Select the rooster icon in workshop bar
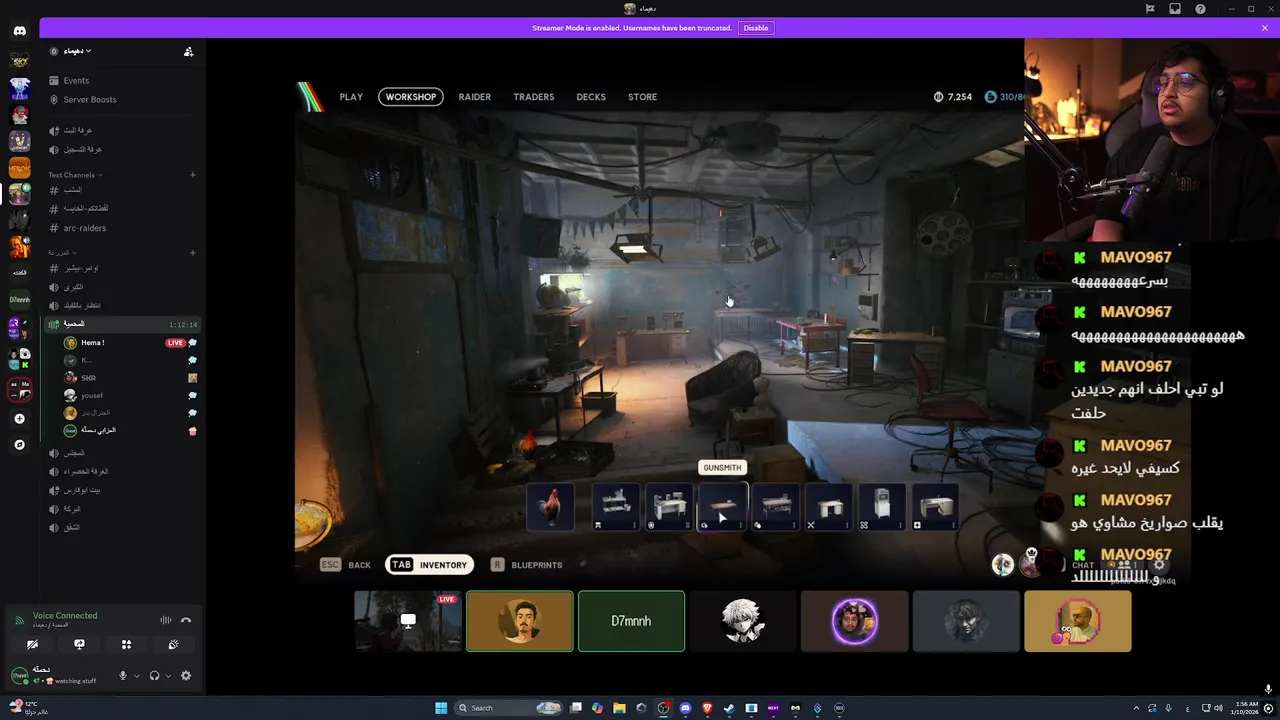The image size is (1280, 720). [x=551, y=507]
